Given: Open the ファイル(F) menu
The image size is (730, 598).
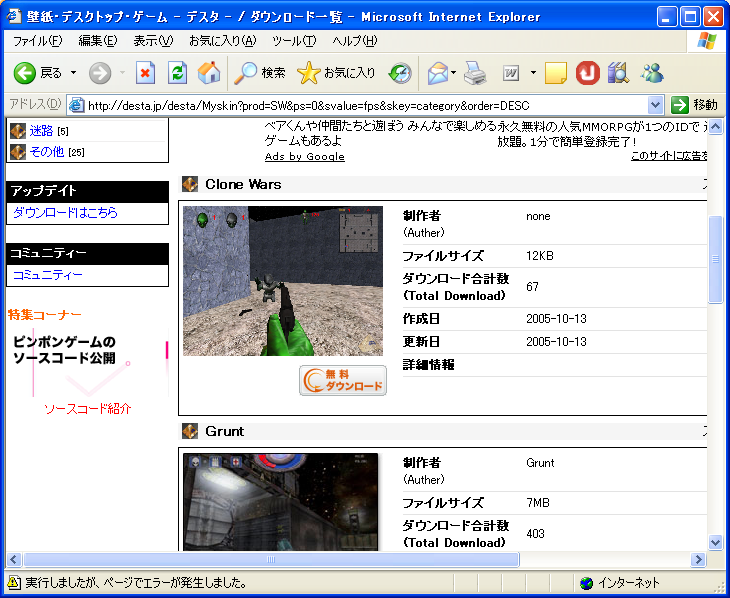Looking at the screenshot, I should click(x=37, y=41).
